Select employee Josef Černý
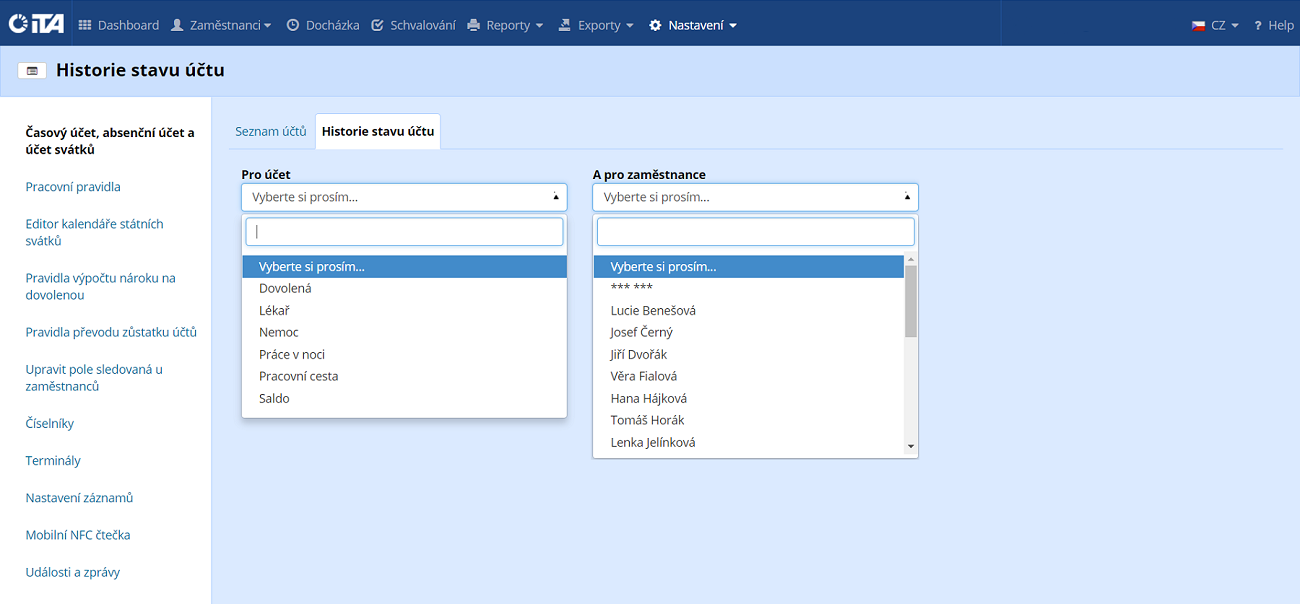This screenshot has height=604, width=1300. click(641, 332)
